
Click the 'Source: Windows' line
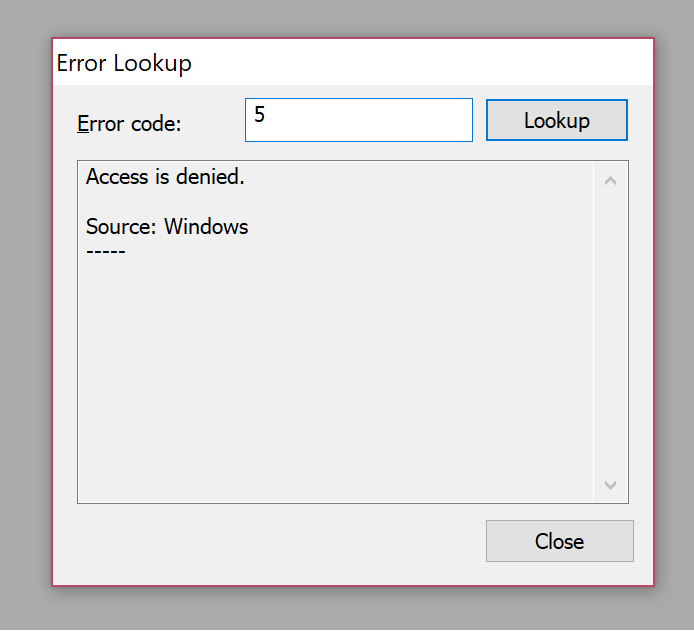tap(167, 226)
